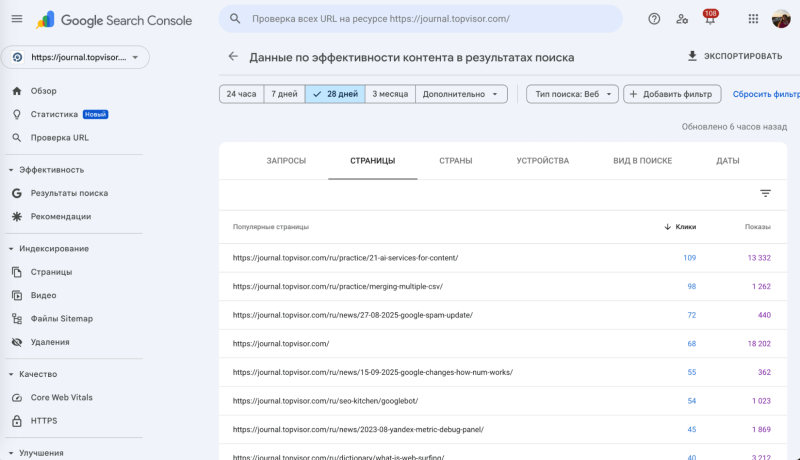
Task: Open the account profile avatar
Action: [781, 19]
